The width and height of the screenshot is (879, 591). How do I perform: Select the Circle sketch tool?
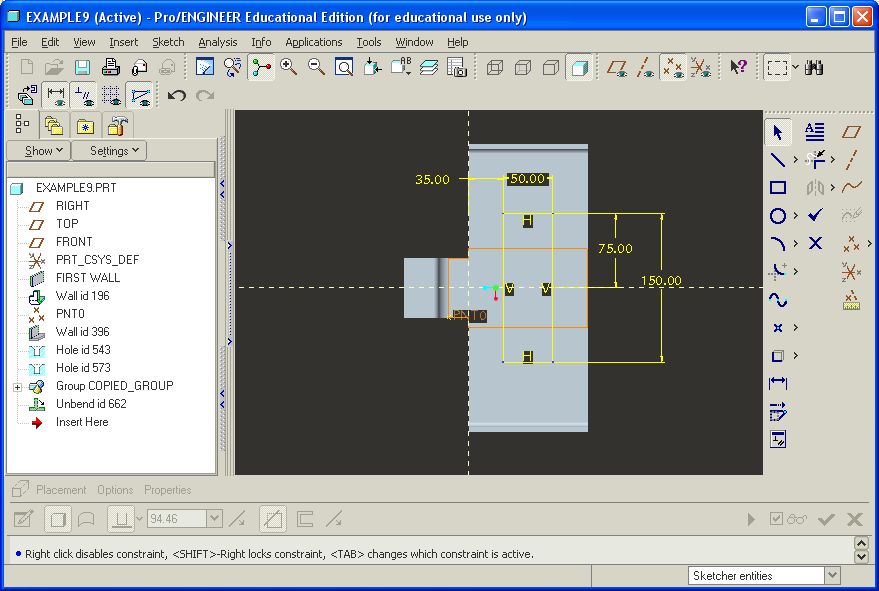(x=778, y=215)
